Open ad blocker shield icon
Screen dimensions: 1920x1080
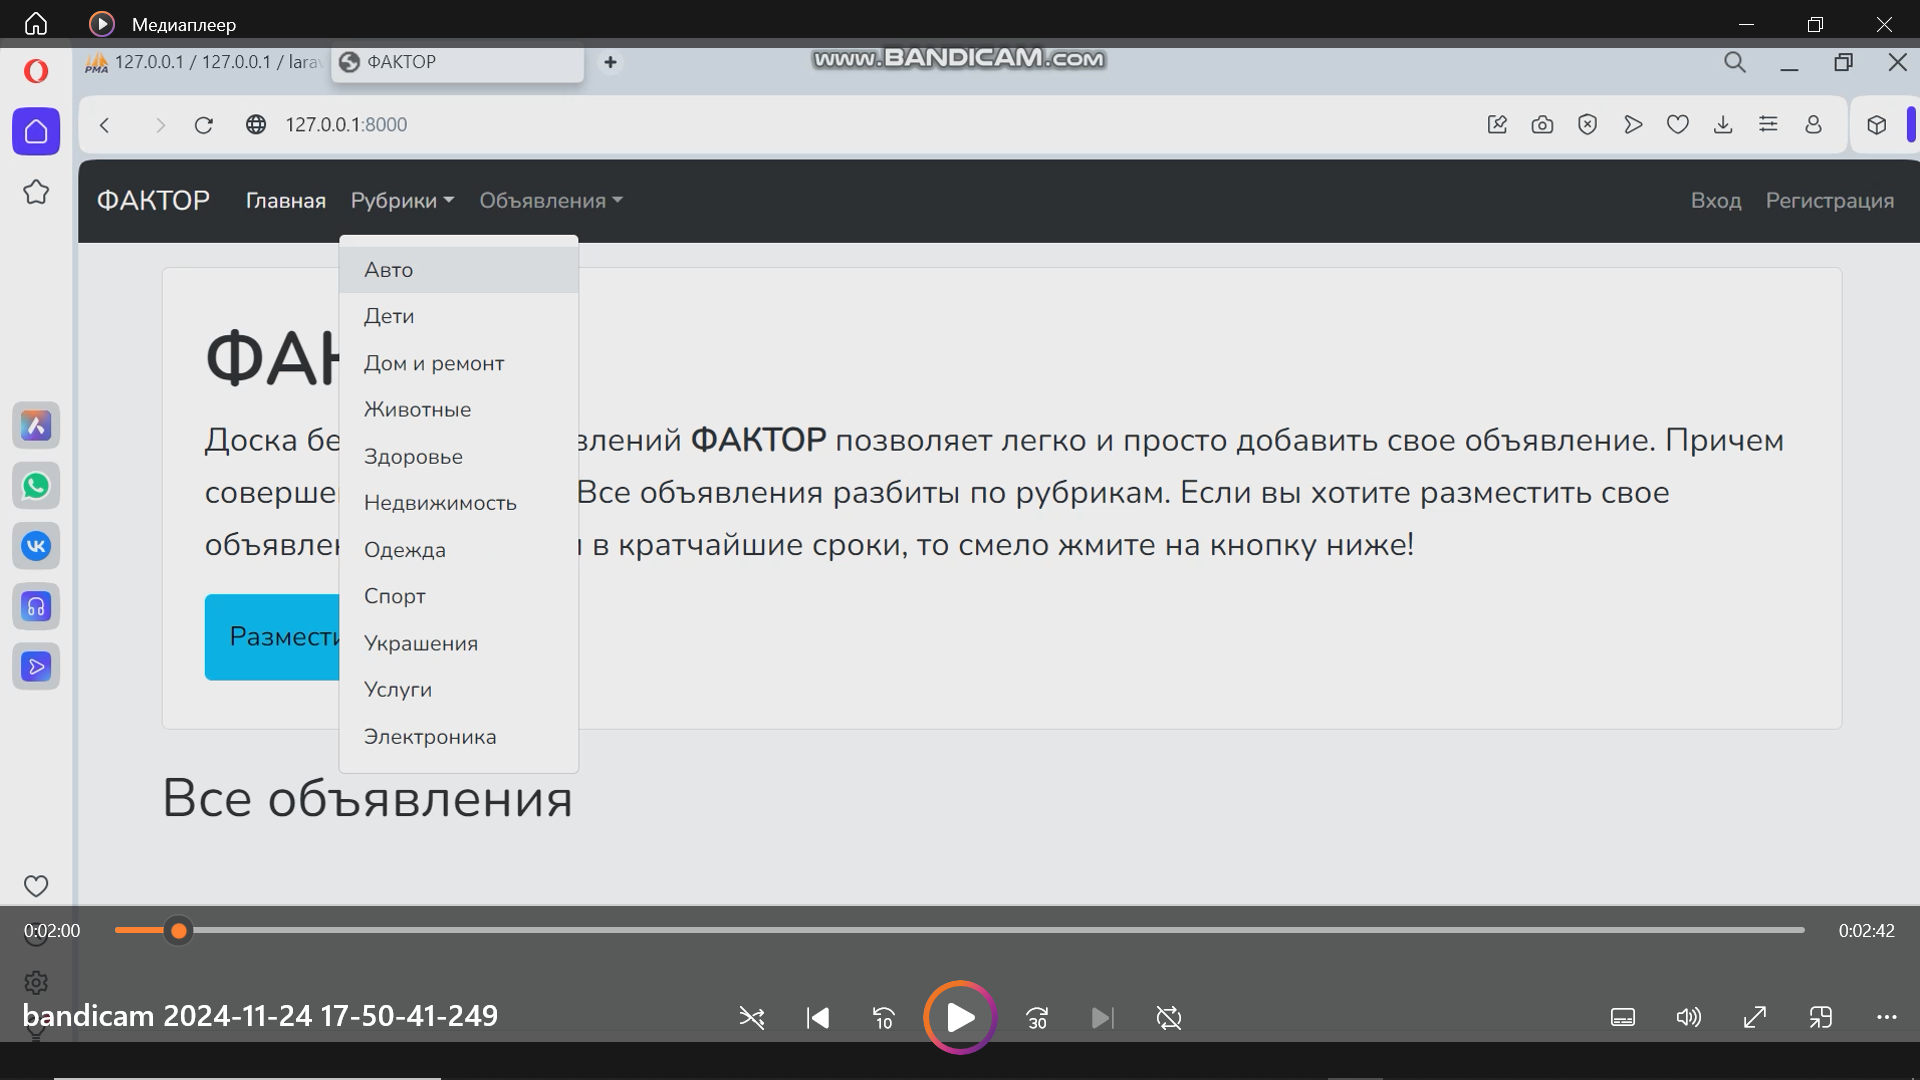[x=1587, y=125]
